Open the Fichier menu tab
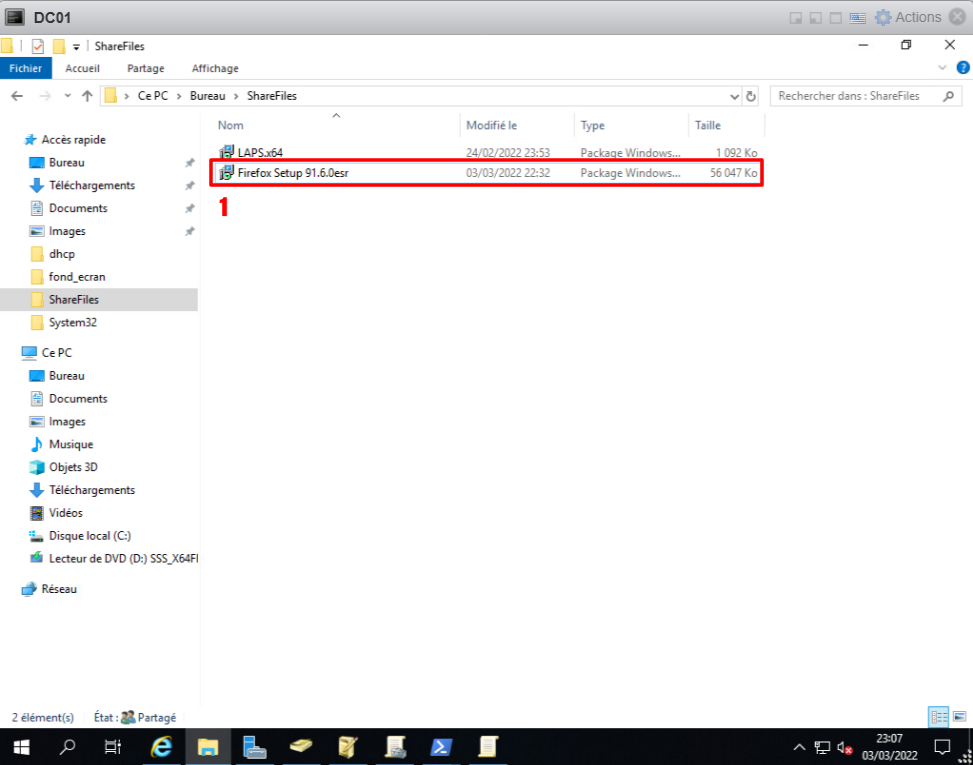Viewport: 973px width, 765px height. [x=25, y=68]
